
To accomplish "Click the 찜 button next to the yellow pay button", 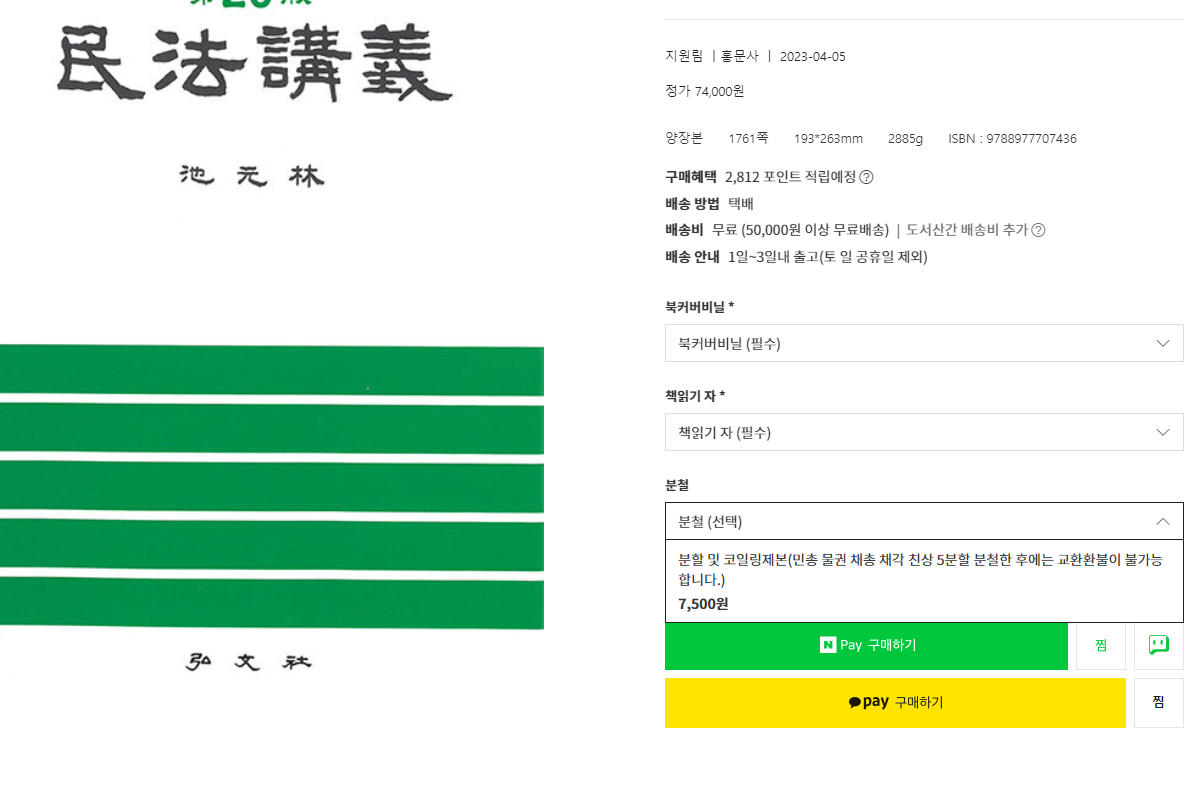I will (x=1158, y=702).
